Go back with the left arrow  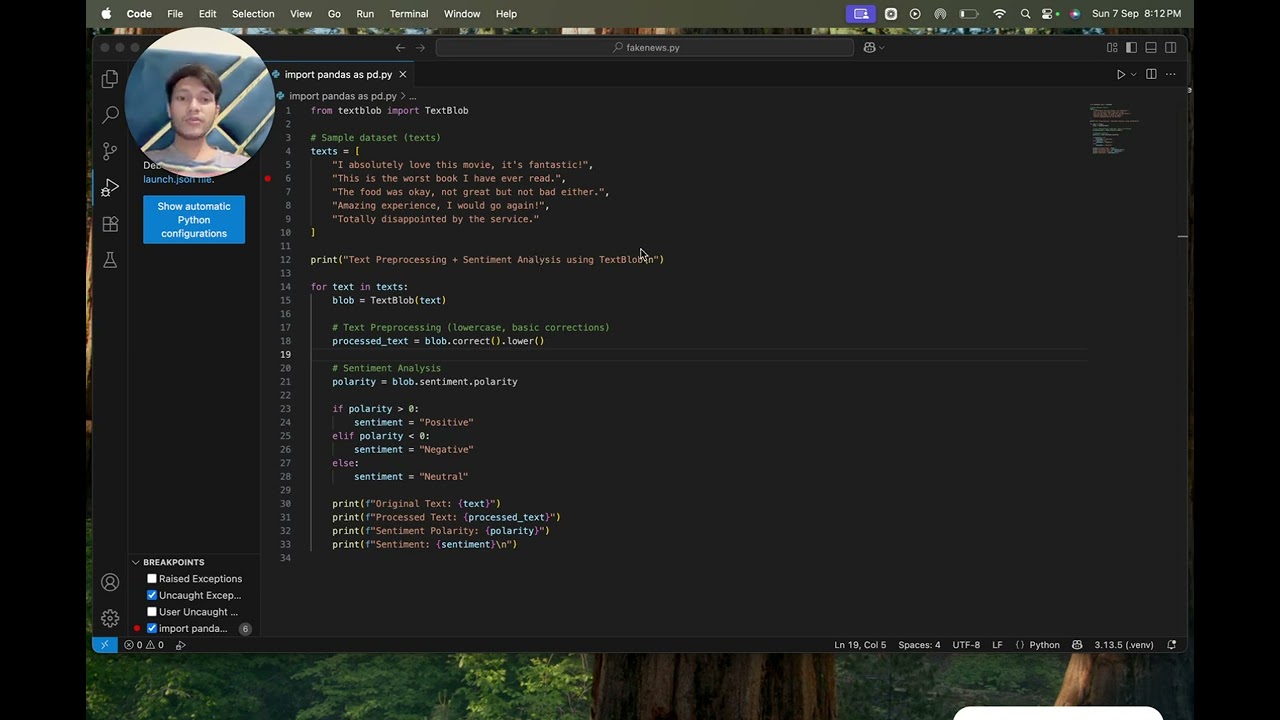(400, 47)
